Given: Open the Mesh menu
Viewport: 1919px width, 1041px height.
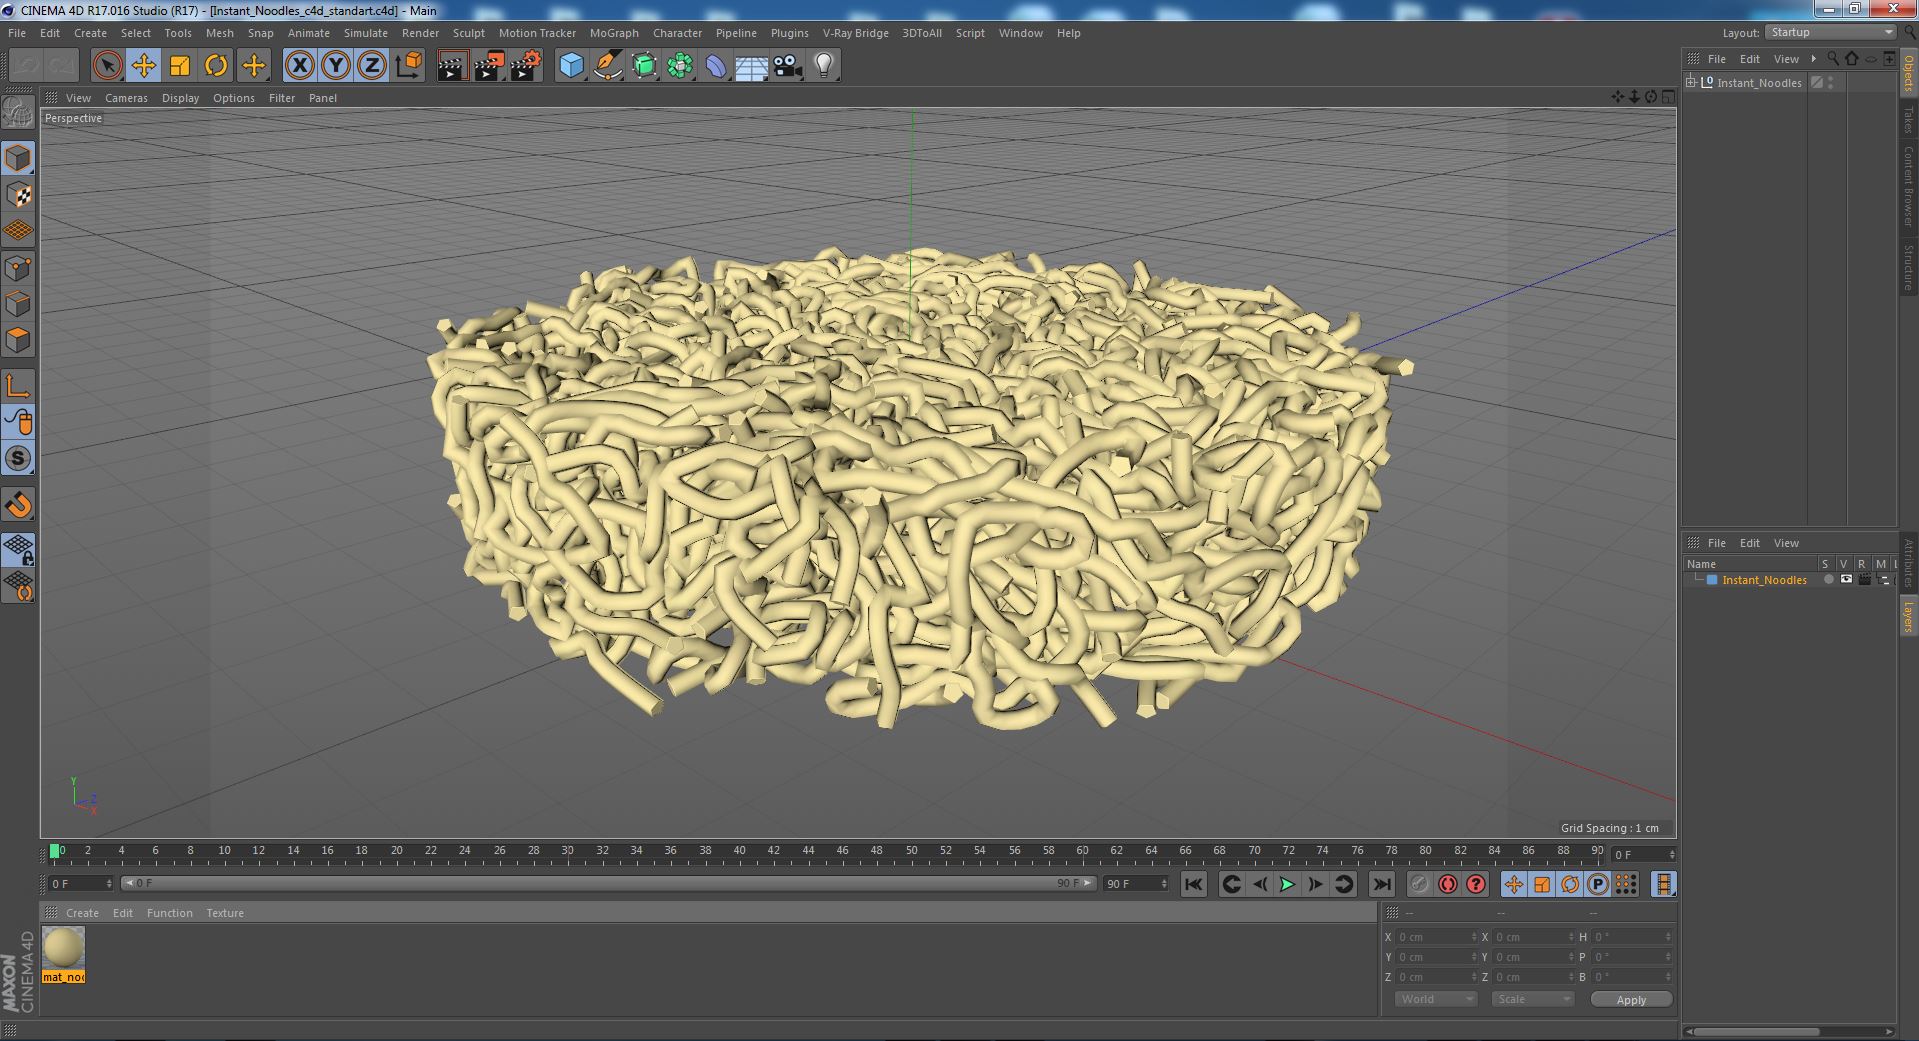Looking at the screenshot, I should click(x=219, y=33).
